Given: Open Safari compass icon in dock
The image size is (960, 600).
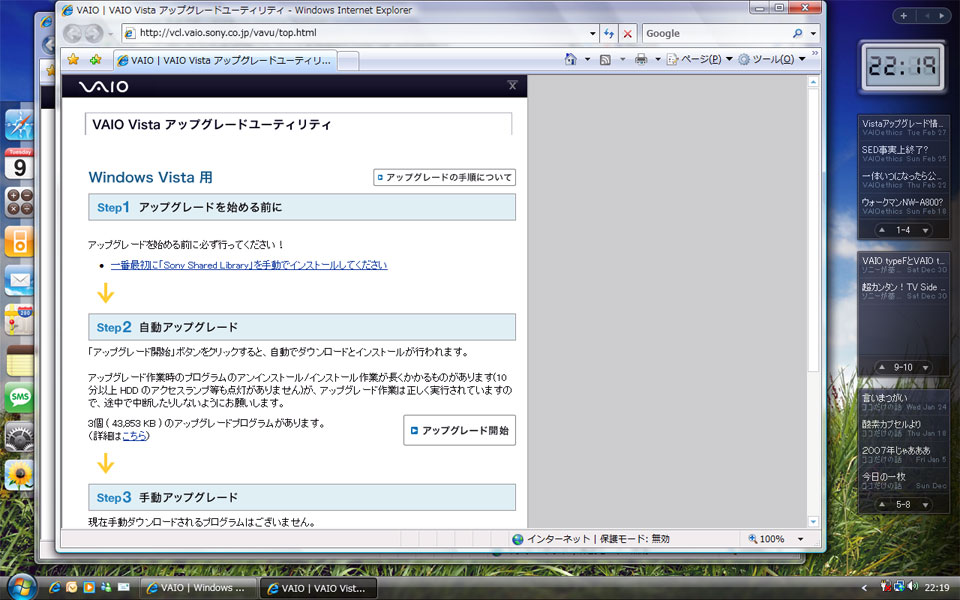Looking at the screenshot, I should click(19, 126).
